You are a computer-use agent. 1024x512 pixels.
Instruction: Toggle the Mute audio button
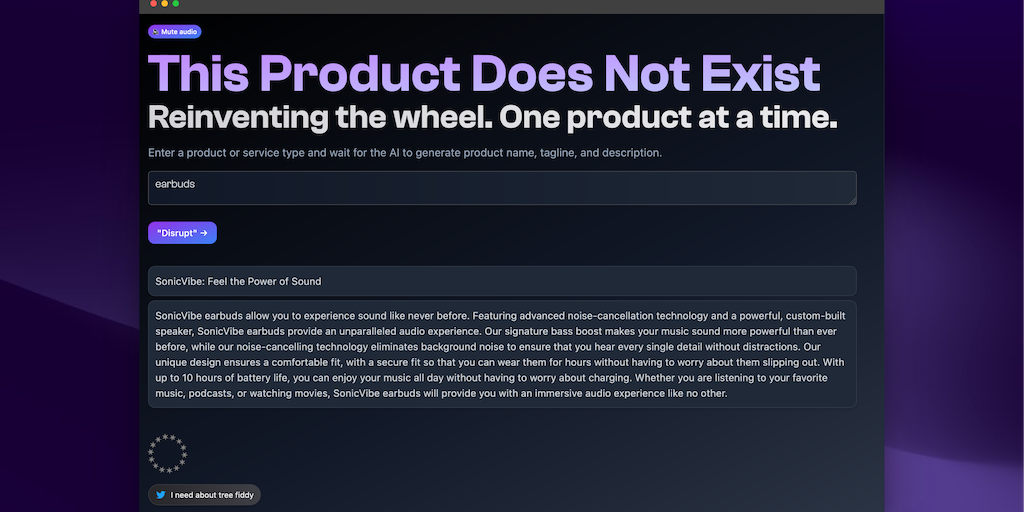pos(175,32)
